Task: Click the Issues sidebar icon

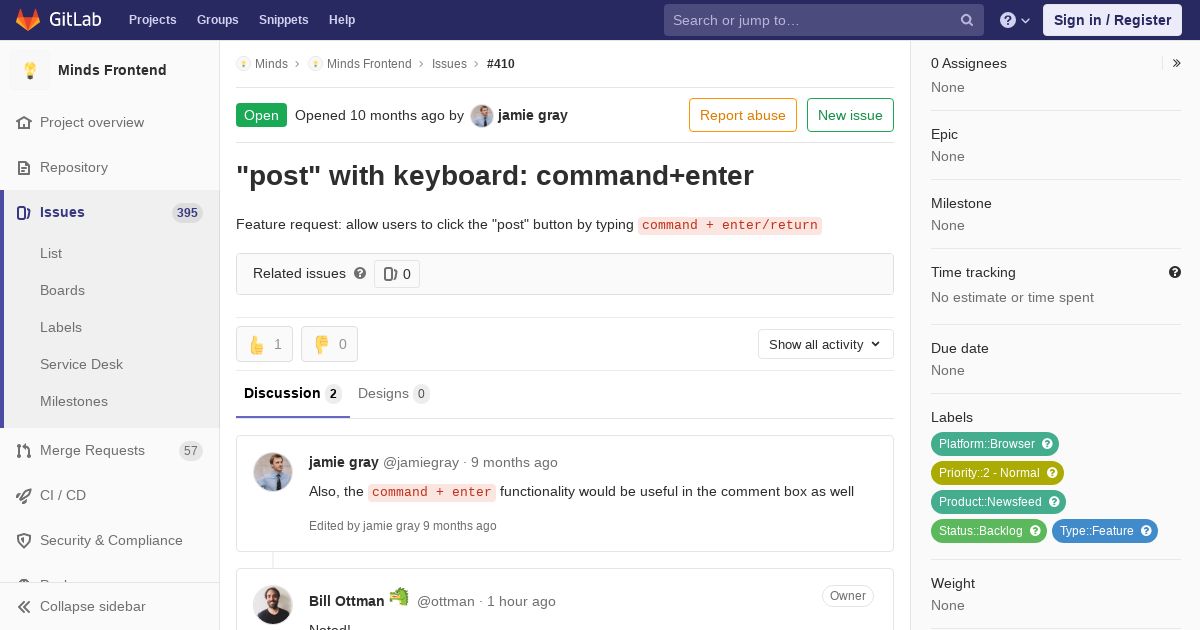Action: tap(24, 212)
